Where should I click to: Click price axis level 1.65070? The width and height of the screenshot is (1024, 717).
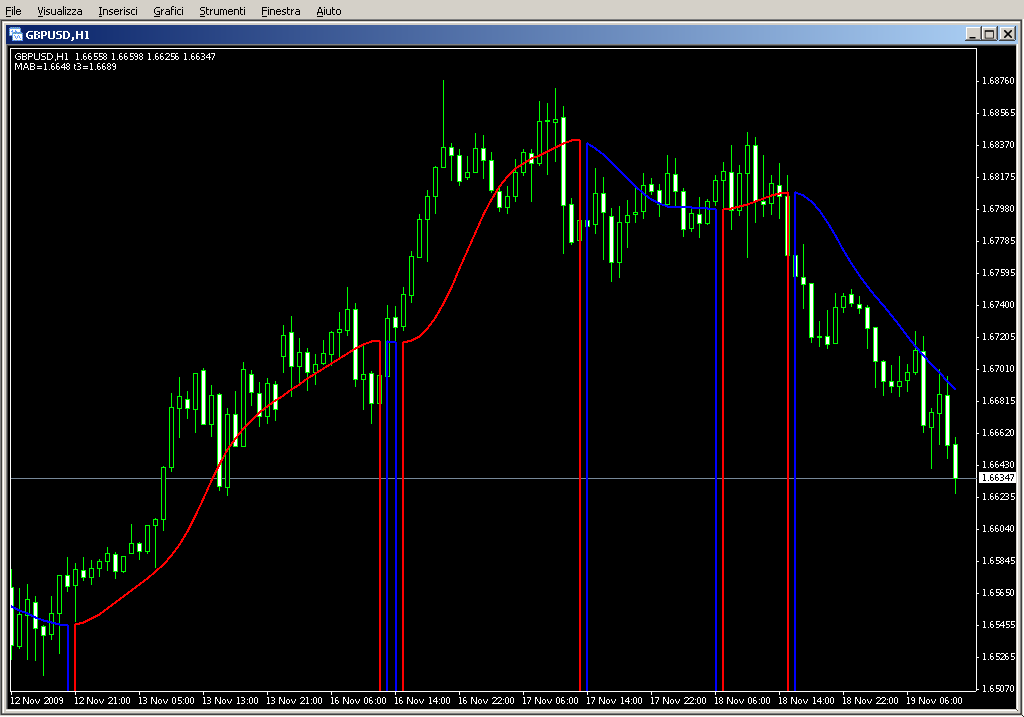point(999,689)
